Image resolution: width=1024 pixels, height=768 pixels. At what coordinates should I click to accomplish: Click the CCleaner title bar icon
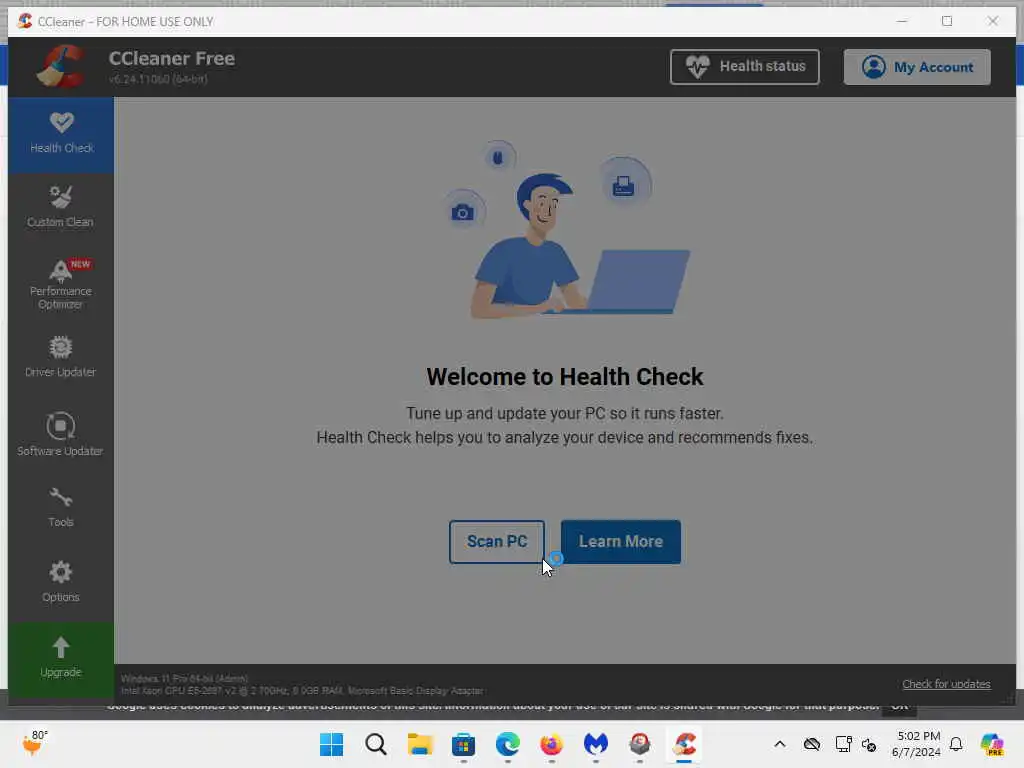[x=25, y=21]
